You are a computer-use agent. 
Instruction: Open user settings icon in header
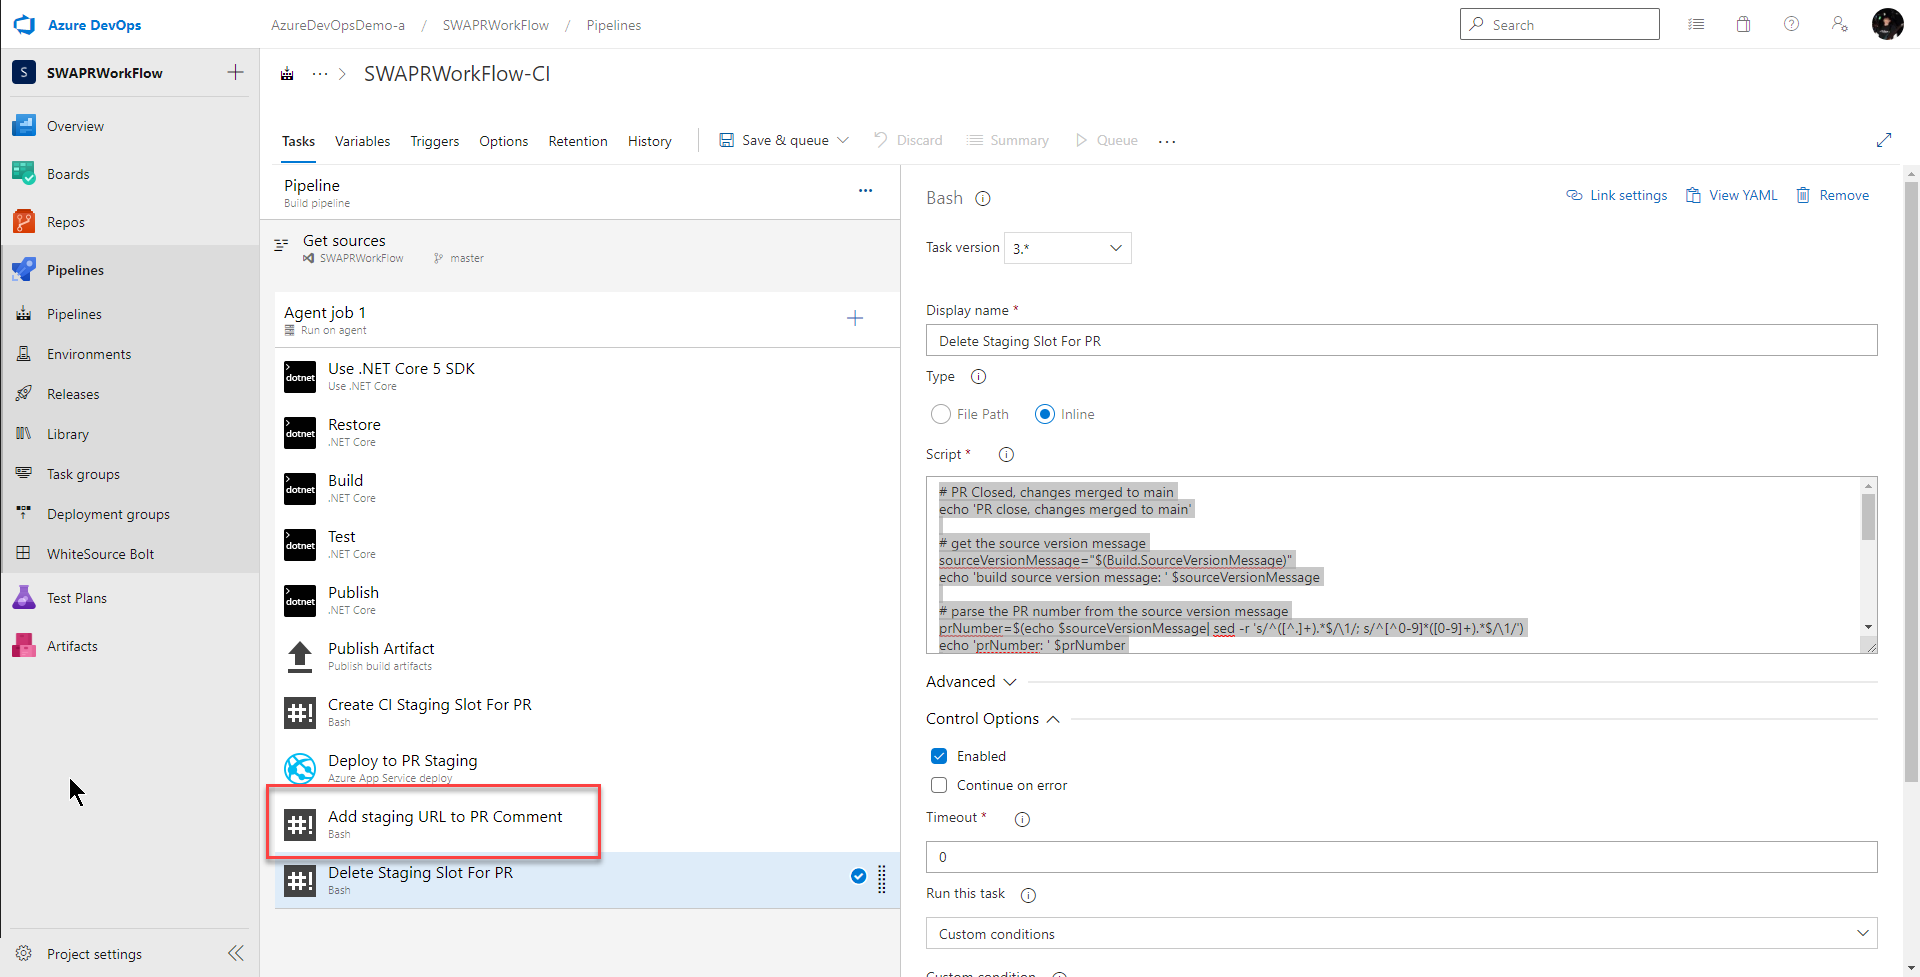(x=1840, y=24)
